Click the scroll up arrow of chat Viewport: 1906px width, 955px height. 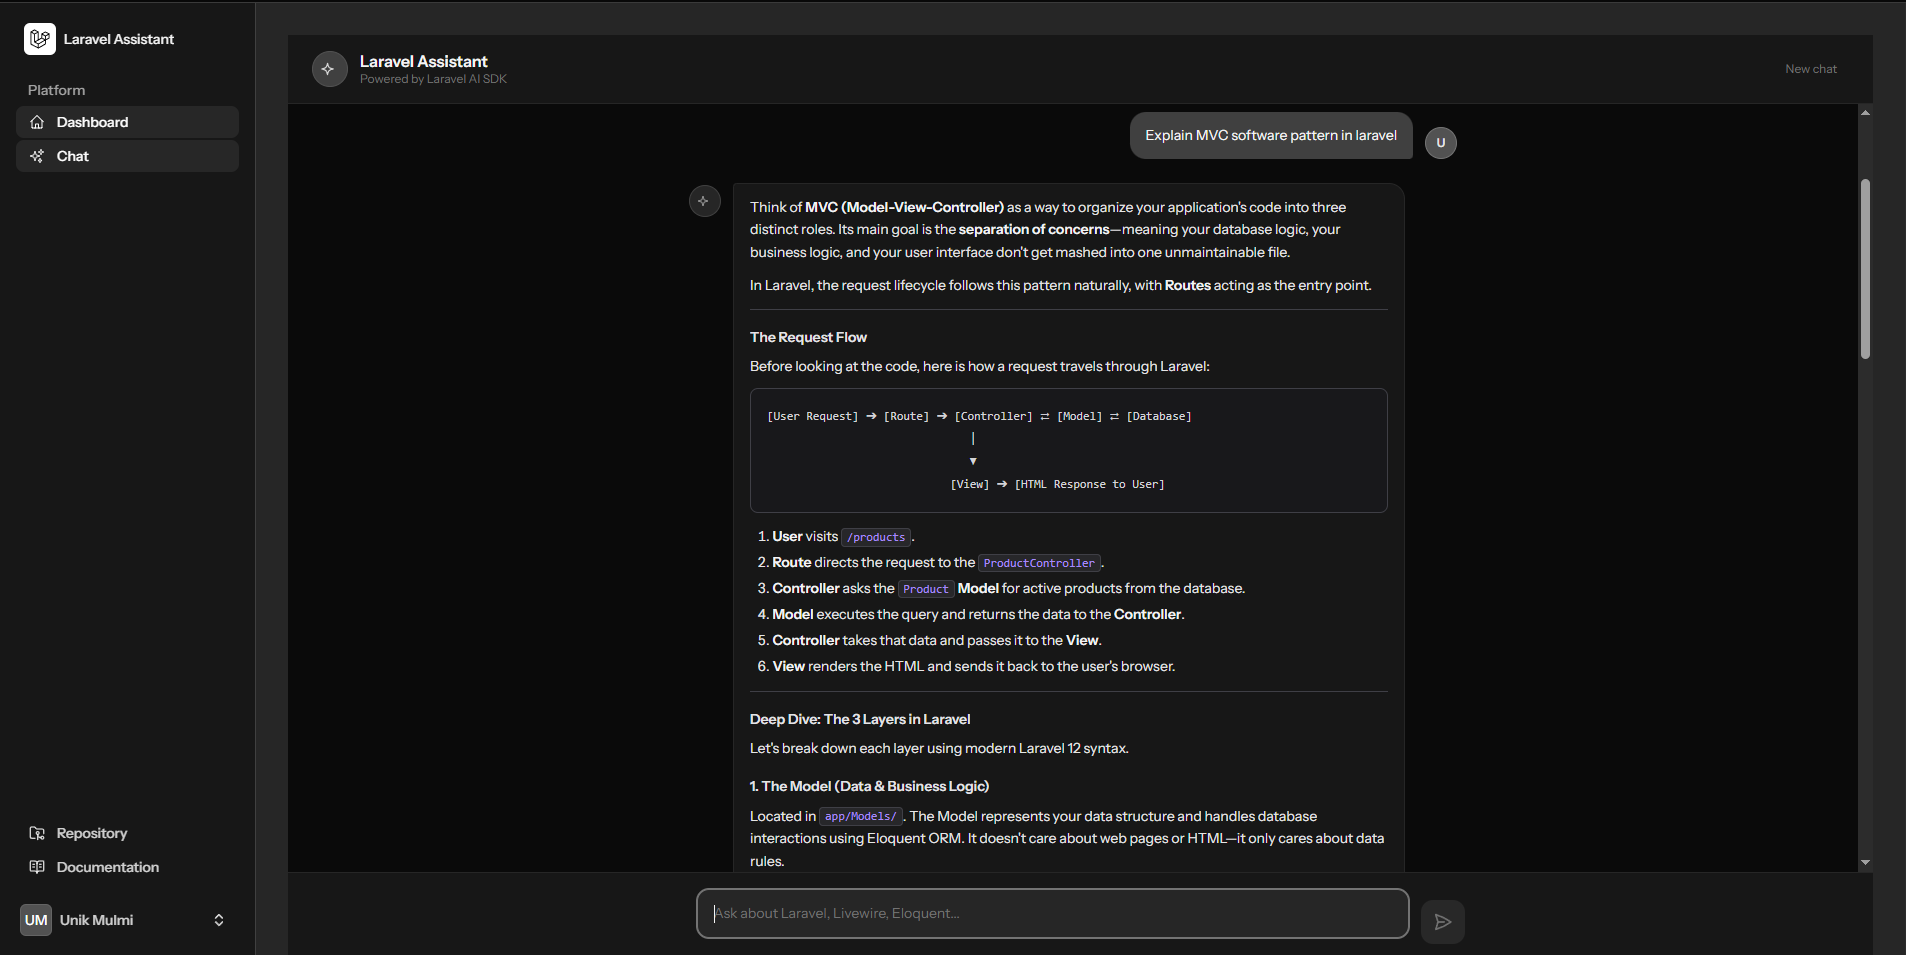pyautogui.click(x=1865, y=113)
